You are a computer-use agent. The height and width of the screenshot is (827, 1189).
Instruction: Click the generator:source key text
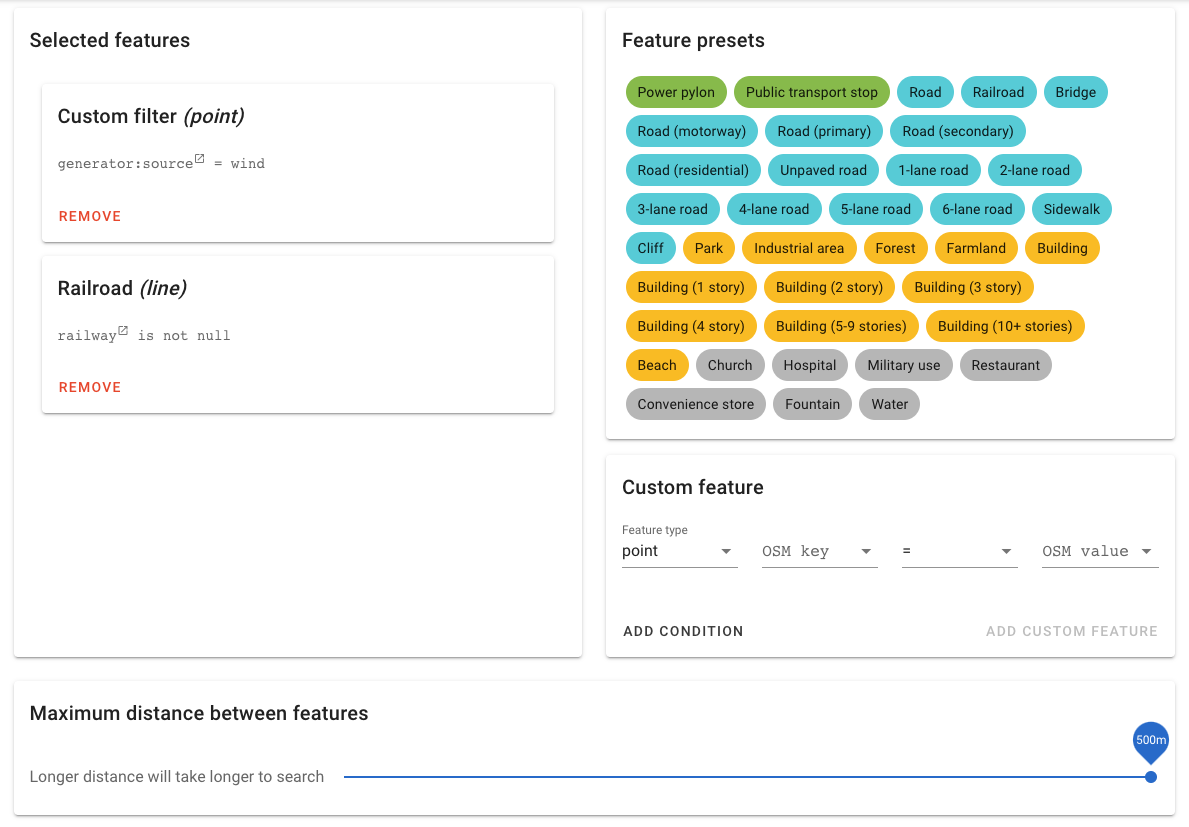(x=125, y=164)
